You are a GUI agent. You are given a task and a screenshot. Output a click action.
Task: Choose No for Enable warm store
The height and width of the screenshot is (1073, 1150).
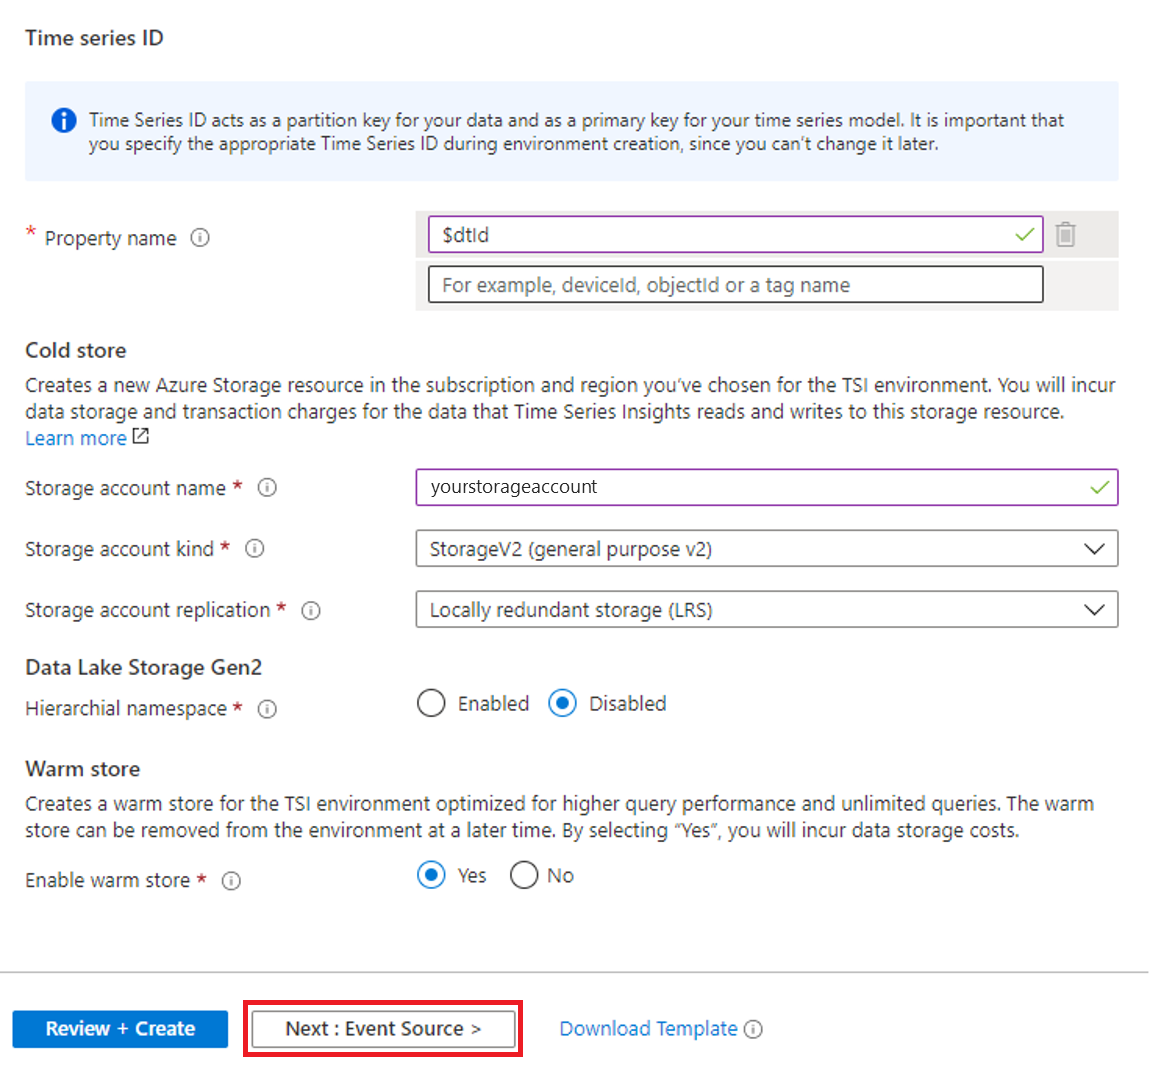tap(524, 875)
